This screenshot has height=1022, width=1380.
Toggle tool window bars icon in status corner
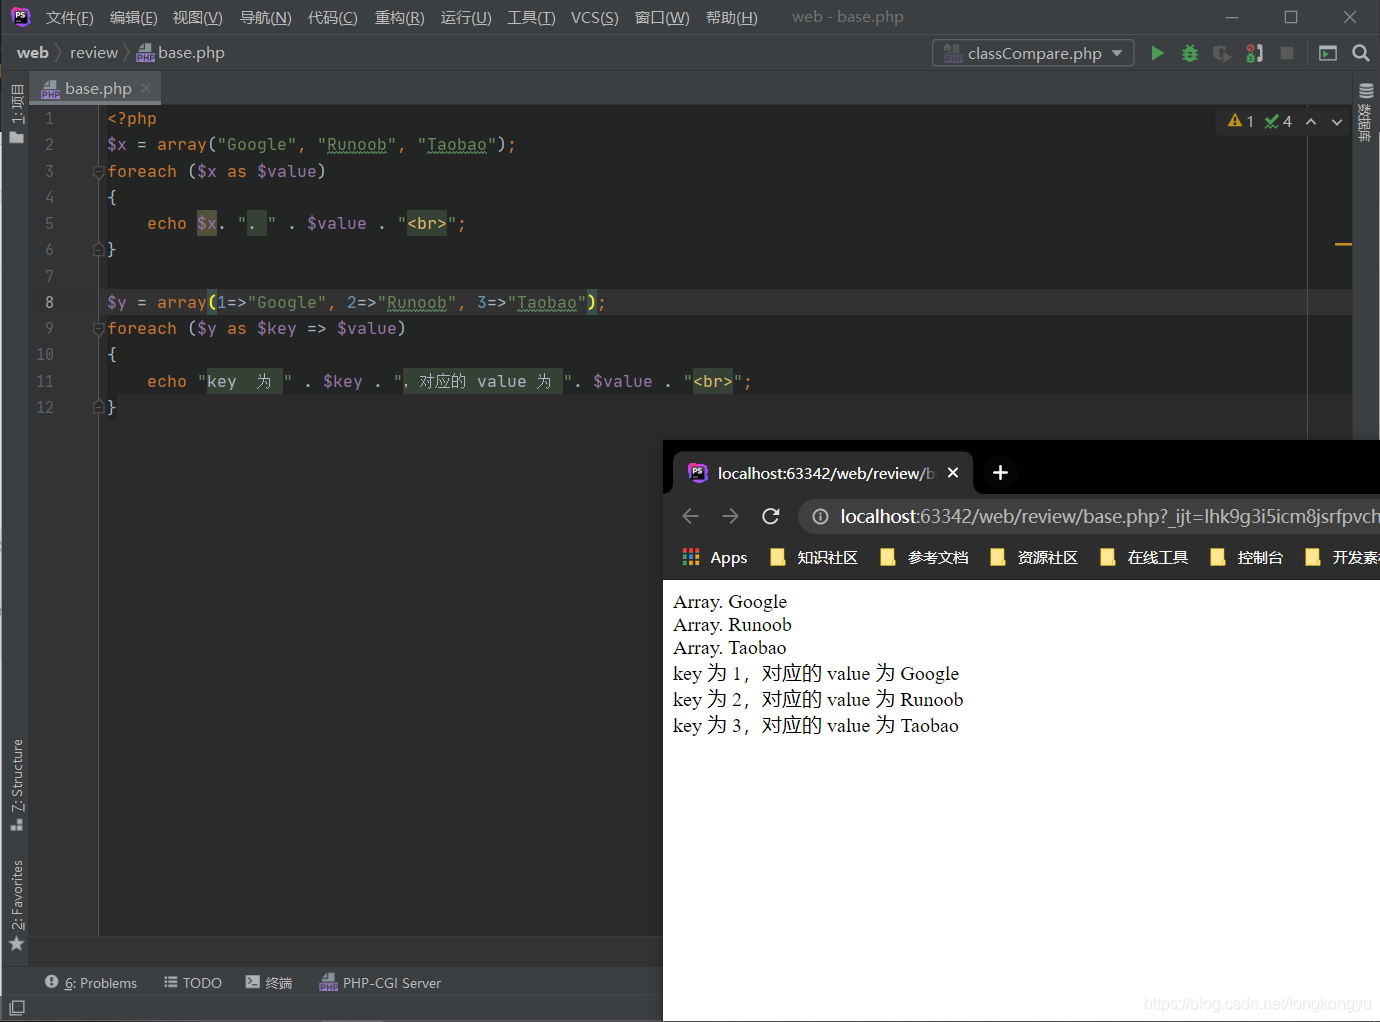tap(17, 1008)
